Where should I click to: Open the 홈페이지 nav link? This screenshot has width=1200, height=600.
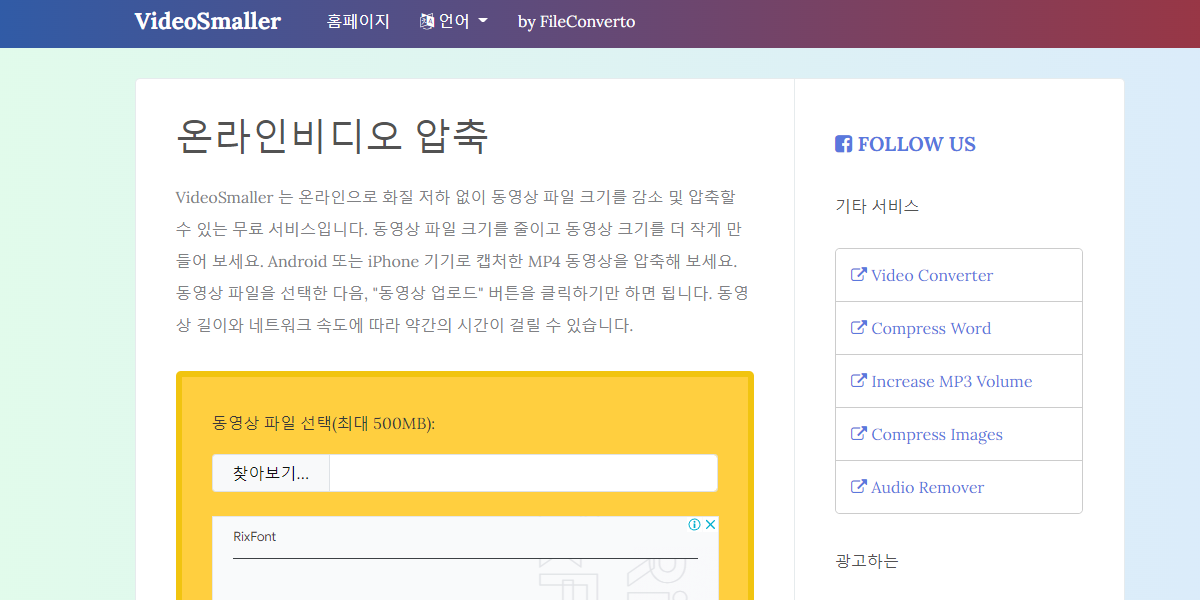(x=358, y=21)
